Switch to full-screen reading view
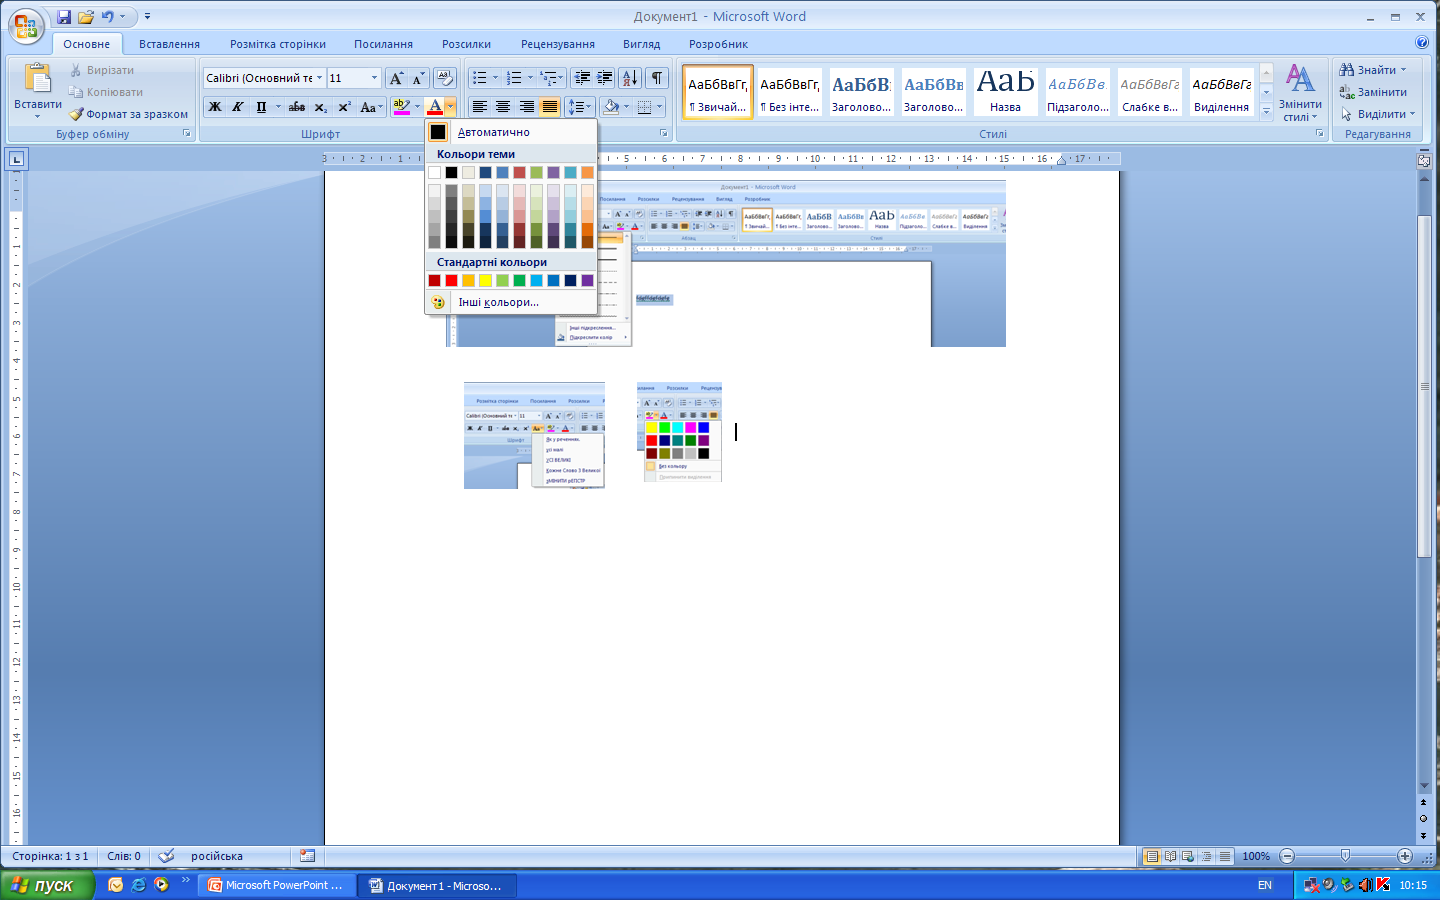This screenshot has height=900, width=1440. click(x=1170, y=856)
